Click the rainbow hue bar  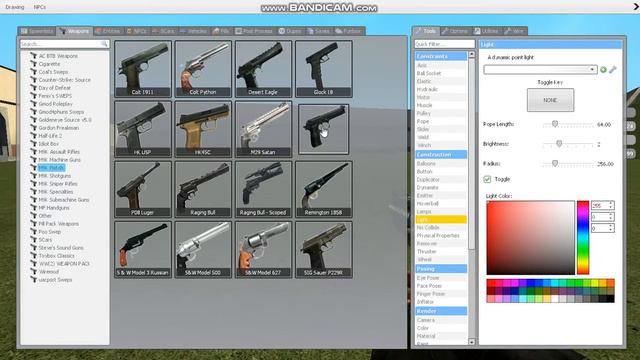[583, 238]
